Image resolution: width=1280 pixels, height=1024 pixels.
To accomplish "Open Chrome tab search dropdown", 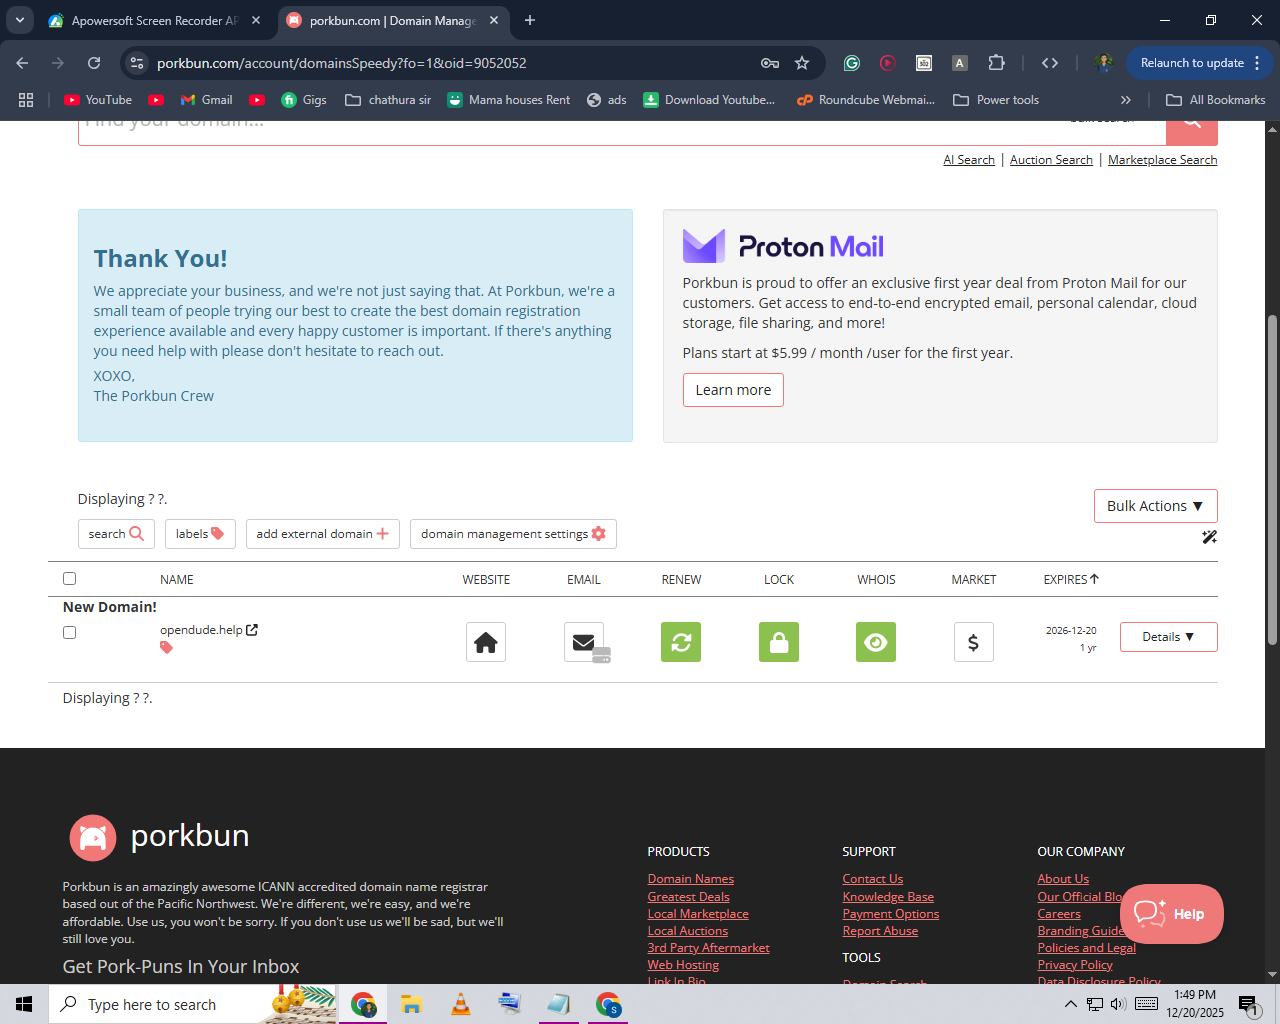I will pyautogui.click(x=19, y=20).
